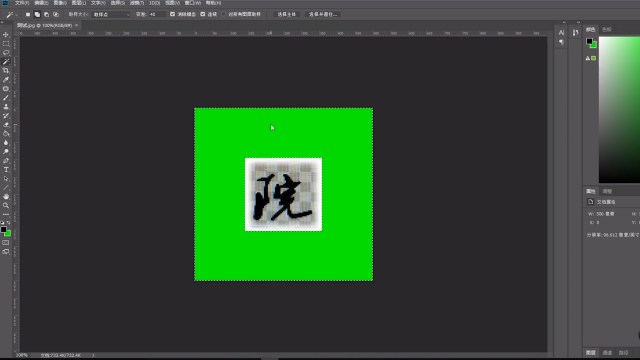
Task: Select the Eyedropper tool
Action: click(x=6, y=80)
